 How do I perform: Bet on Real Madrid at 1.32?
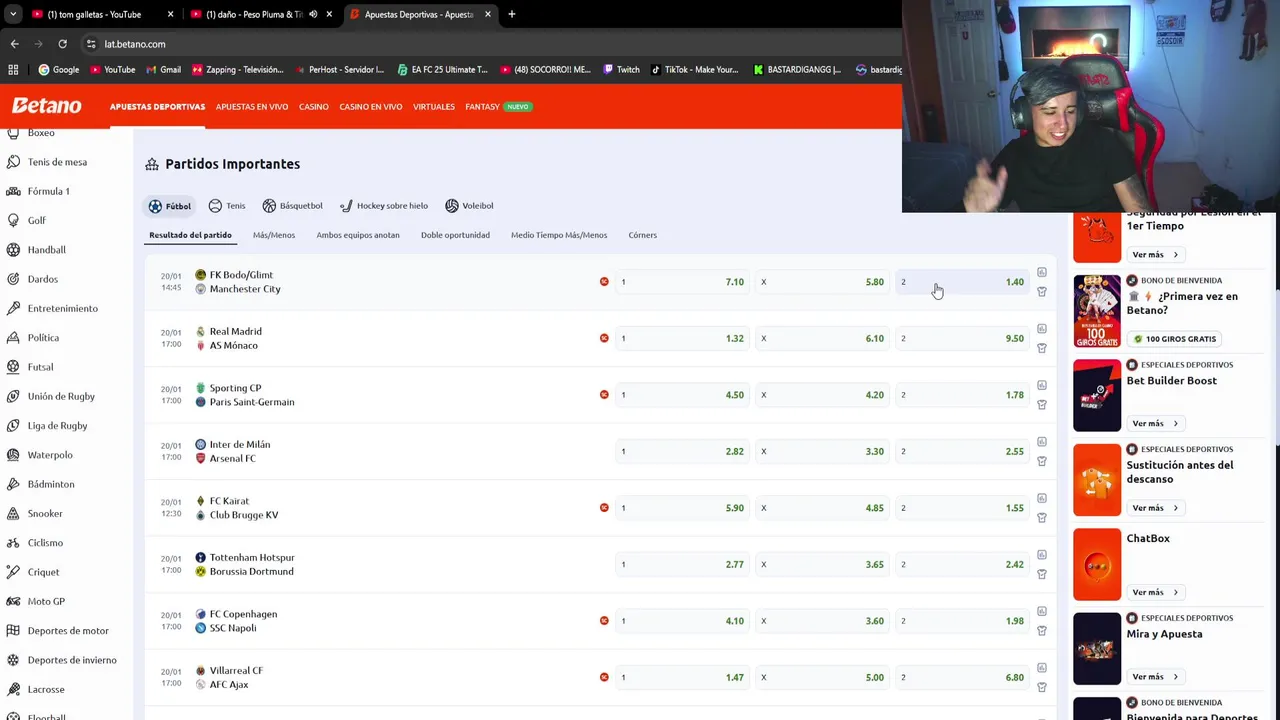coord(682,338)
